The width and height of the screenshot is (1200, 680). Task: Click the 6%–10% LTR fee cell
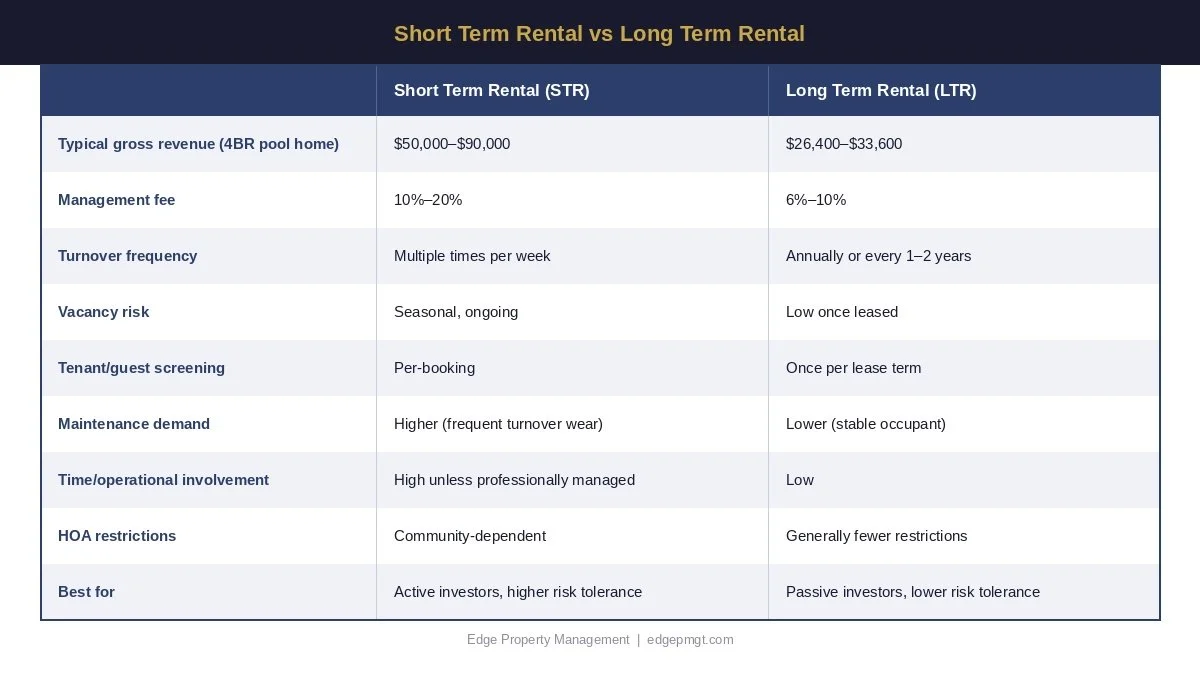[964, 200]
